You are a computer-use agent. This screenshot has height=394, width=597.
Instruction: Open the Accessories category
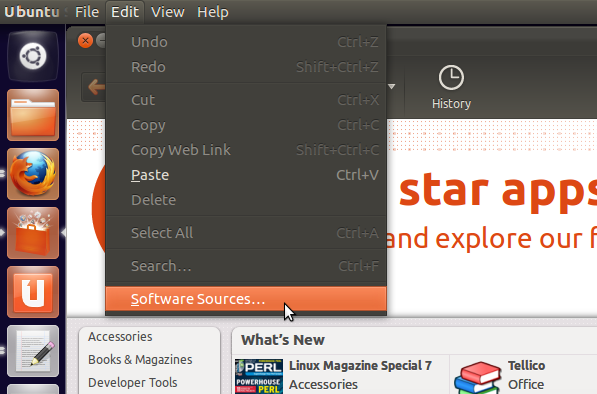(x=120, y=337)
